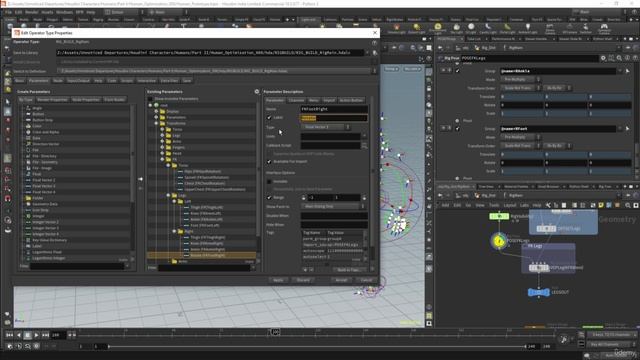Open the Layout menu in network editor
This screenshot has width=640, height=360.
click(510, 205)
